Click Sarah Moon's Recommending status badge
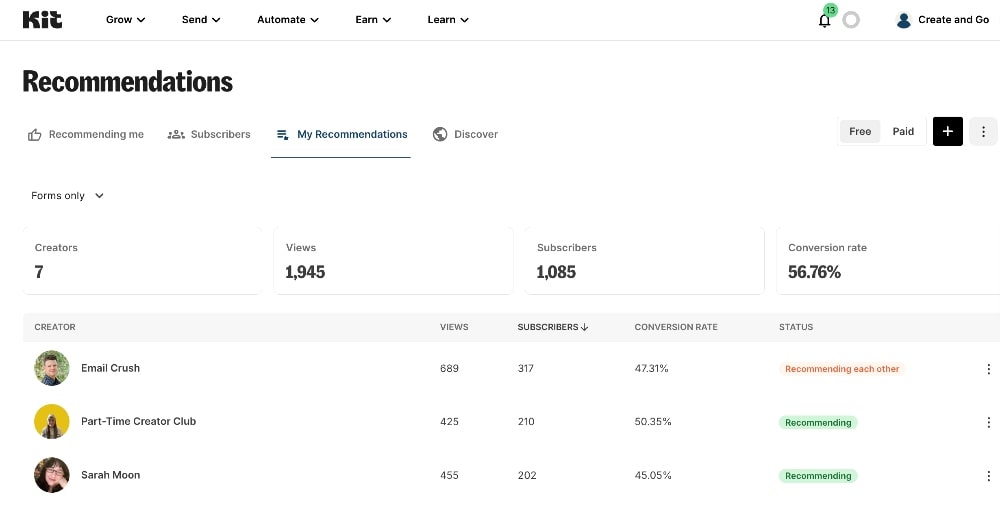Screen dimensions: 1000x509 [818, 476]
